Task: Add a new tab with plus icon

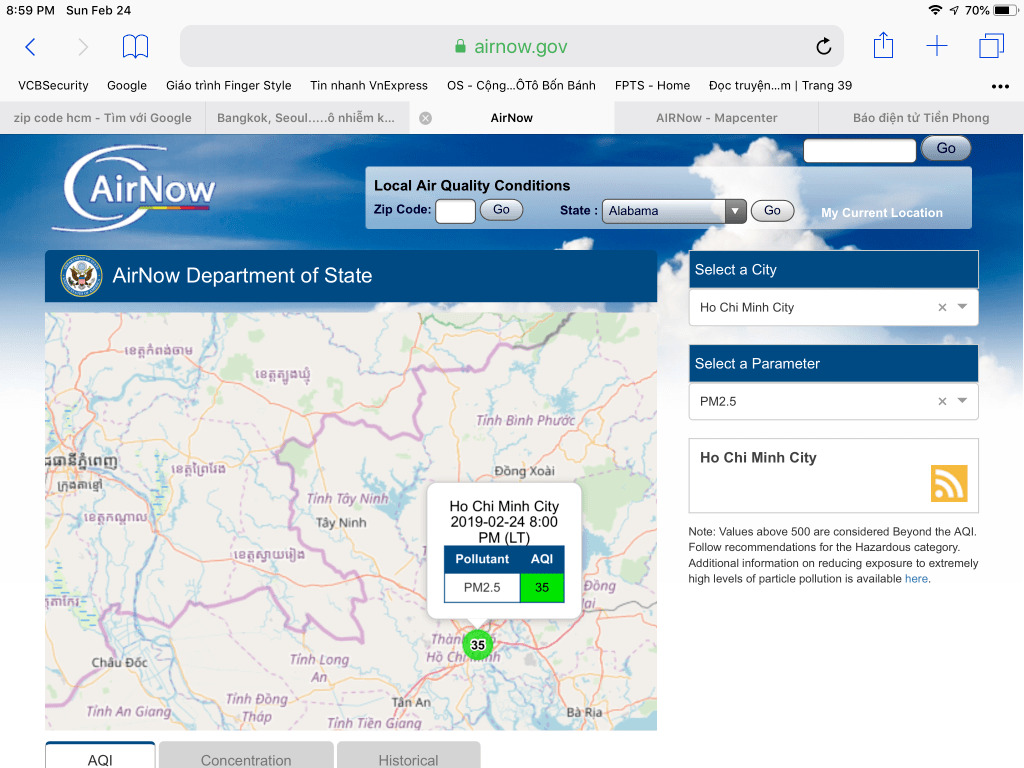Action: [936, 46]
